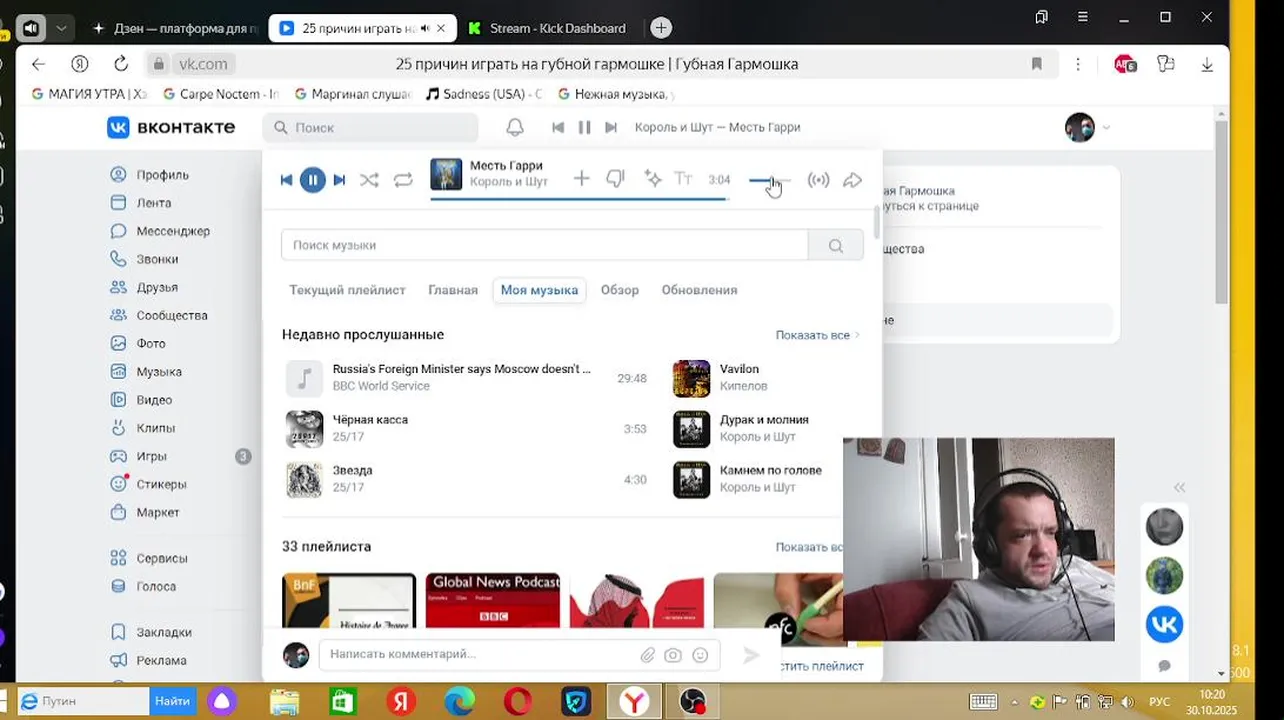
Task: Open 'МАГИЯ УТРА' bookmark
Action: pos(88,94)
